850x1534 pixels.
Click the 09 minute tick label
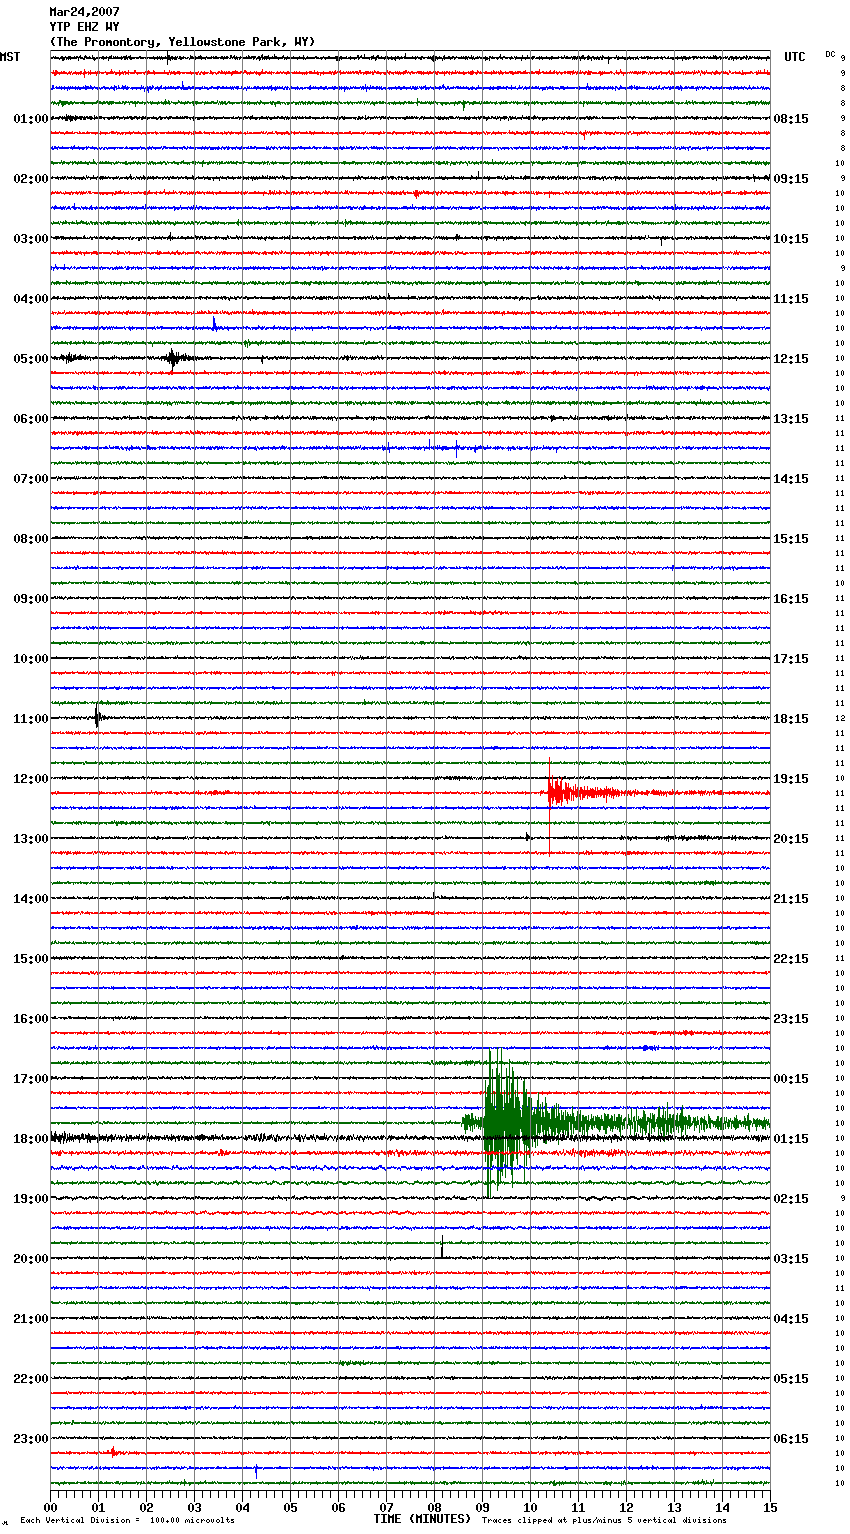pyautogui.click(x=482, y=1507)
